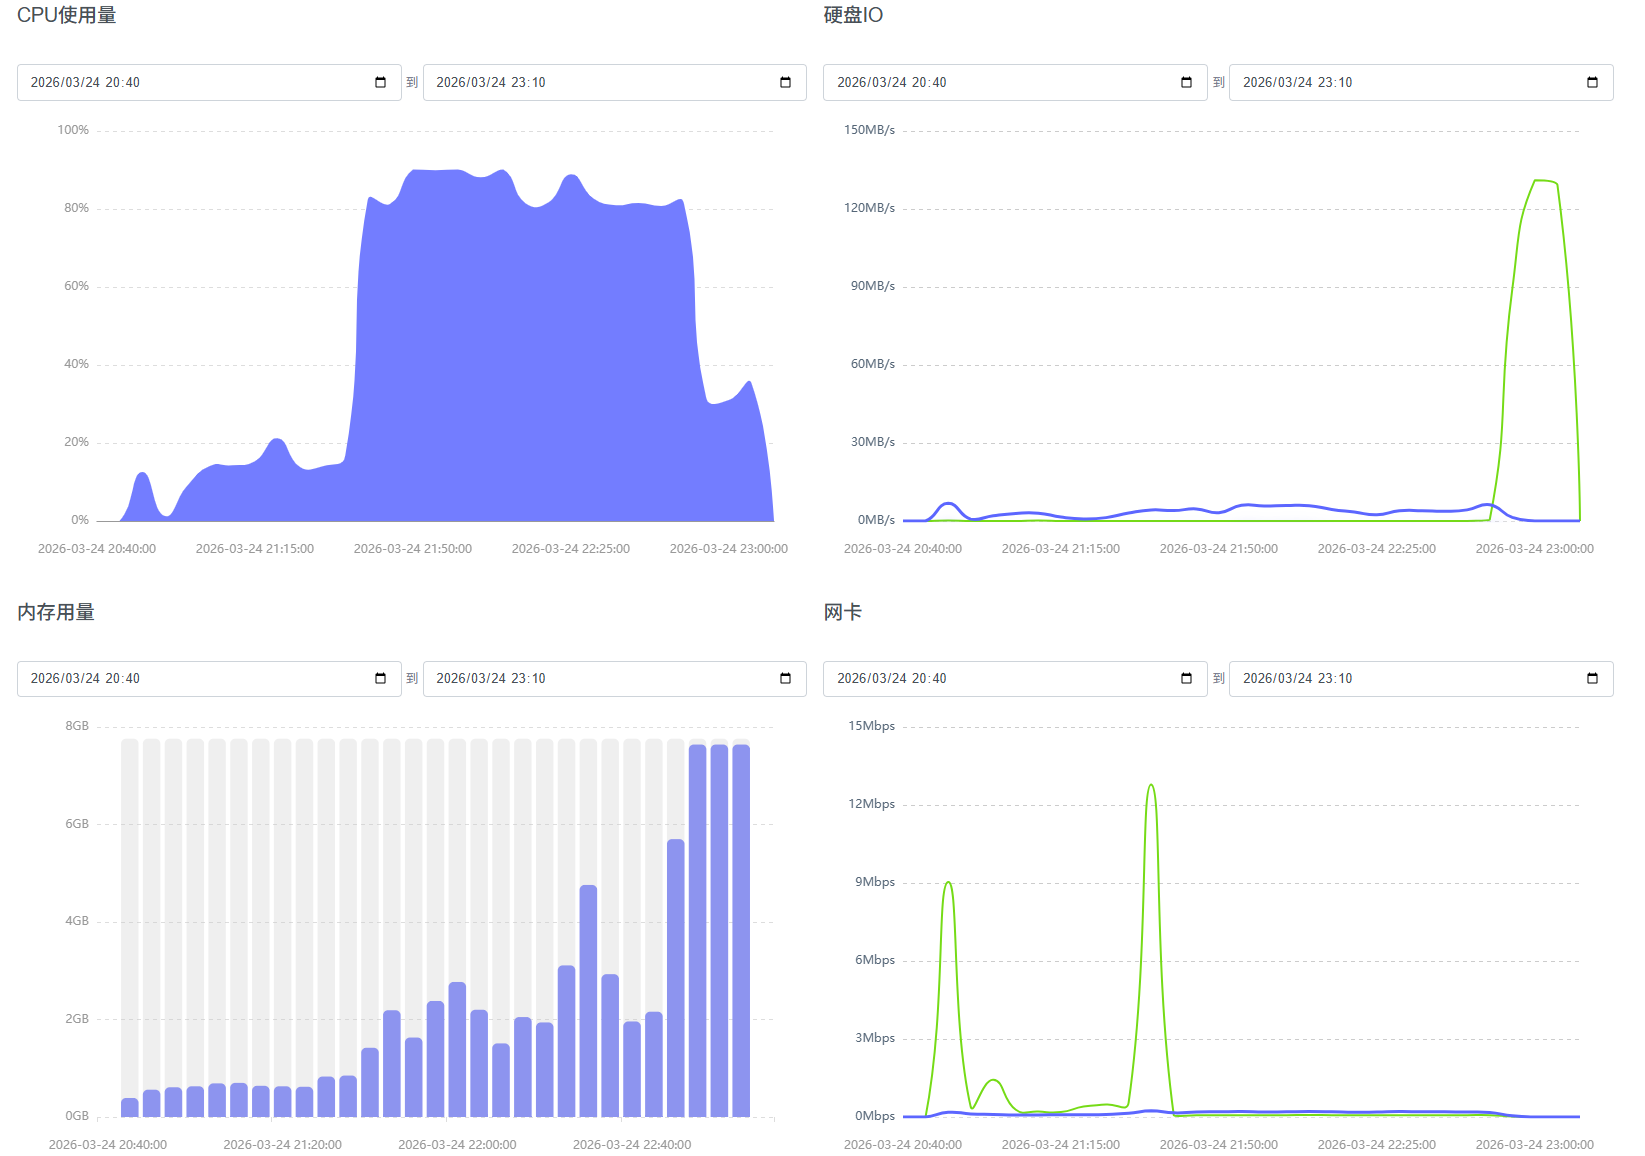This screenshot has height=1156, width=1645.
Task: Click the CPU使用量 start datetime field
Action: 209,83
